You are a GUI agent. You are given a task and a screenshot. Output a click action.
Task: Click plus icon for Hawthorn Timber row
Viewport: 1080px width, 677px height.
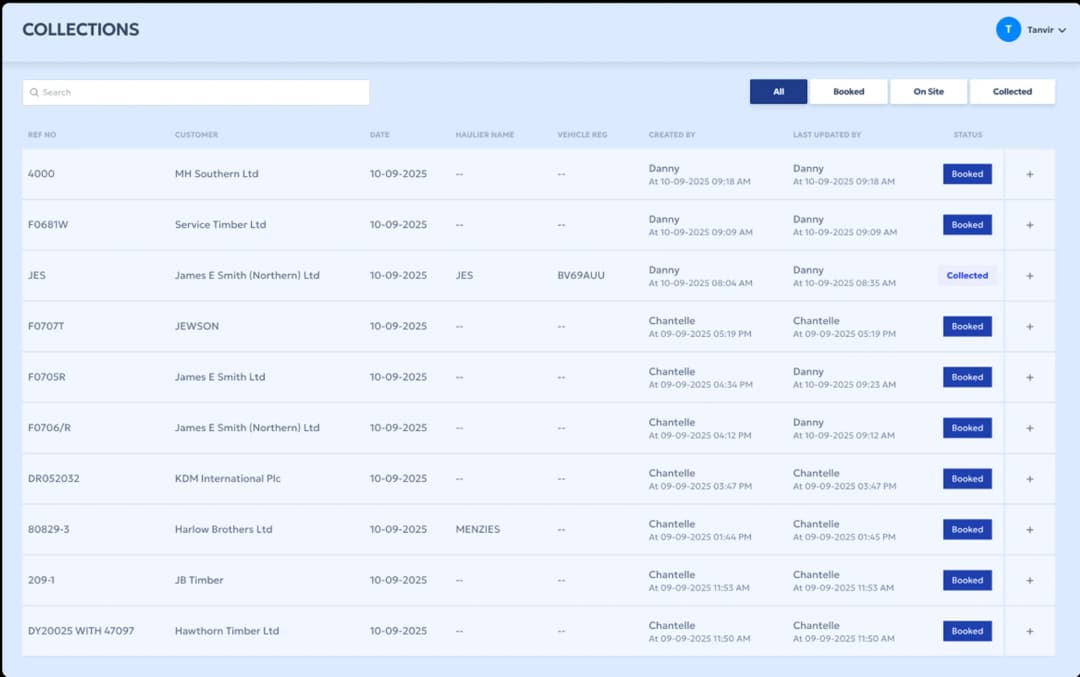(x=1029, y=631)
